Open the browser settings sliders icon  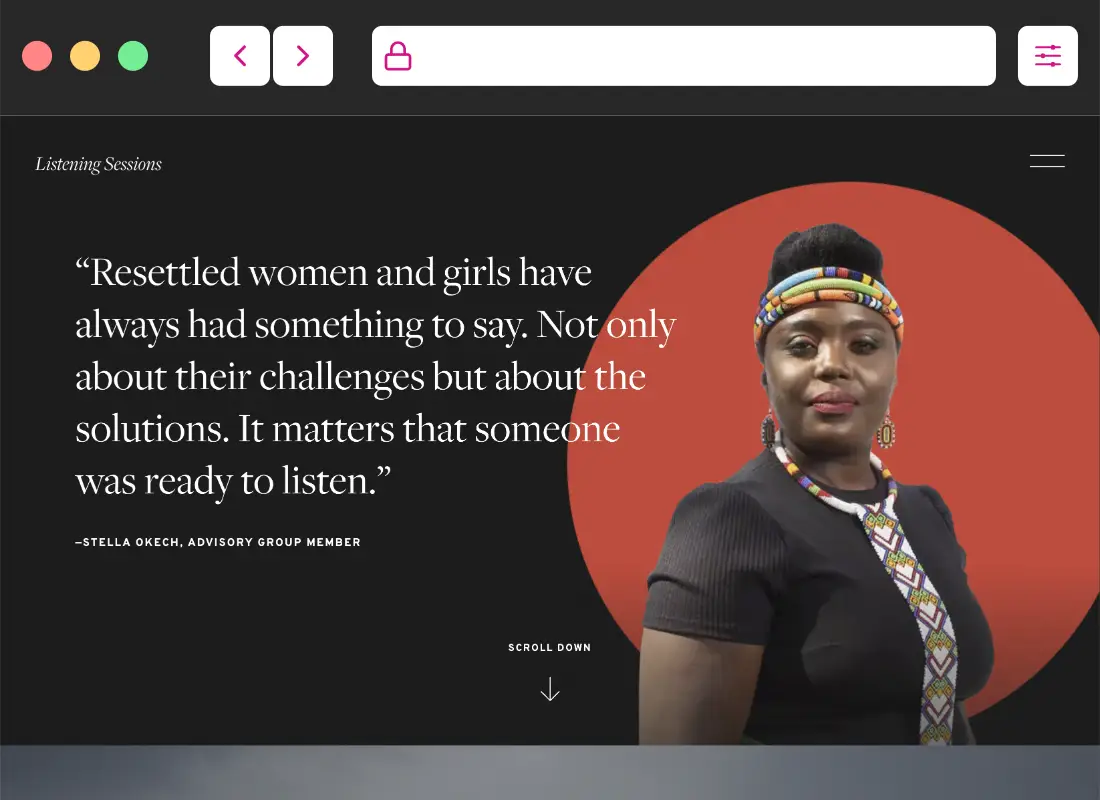pos(1047,56)
